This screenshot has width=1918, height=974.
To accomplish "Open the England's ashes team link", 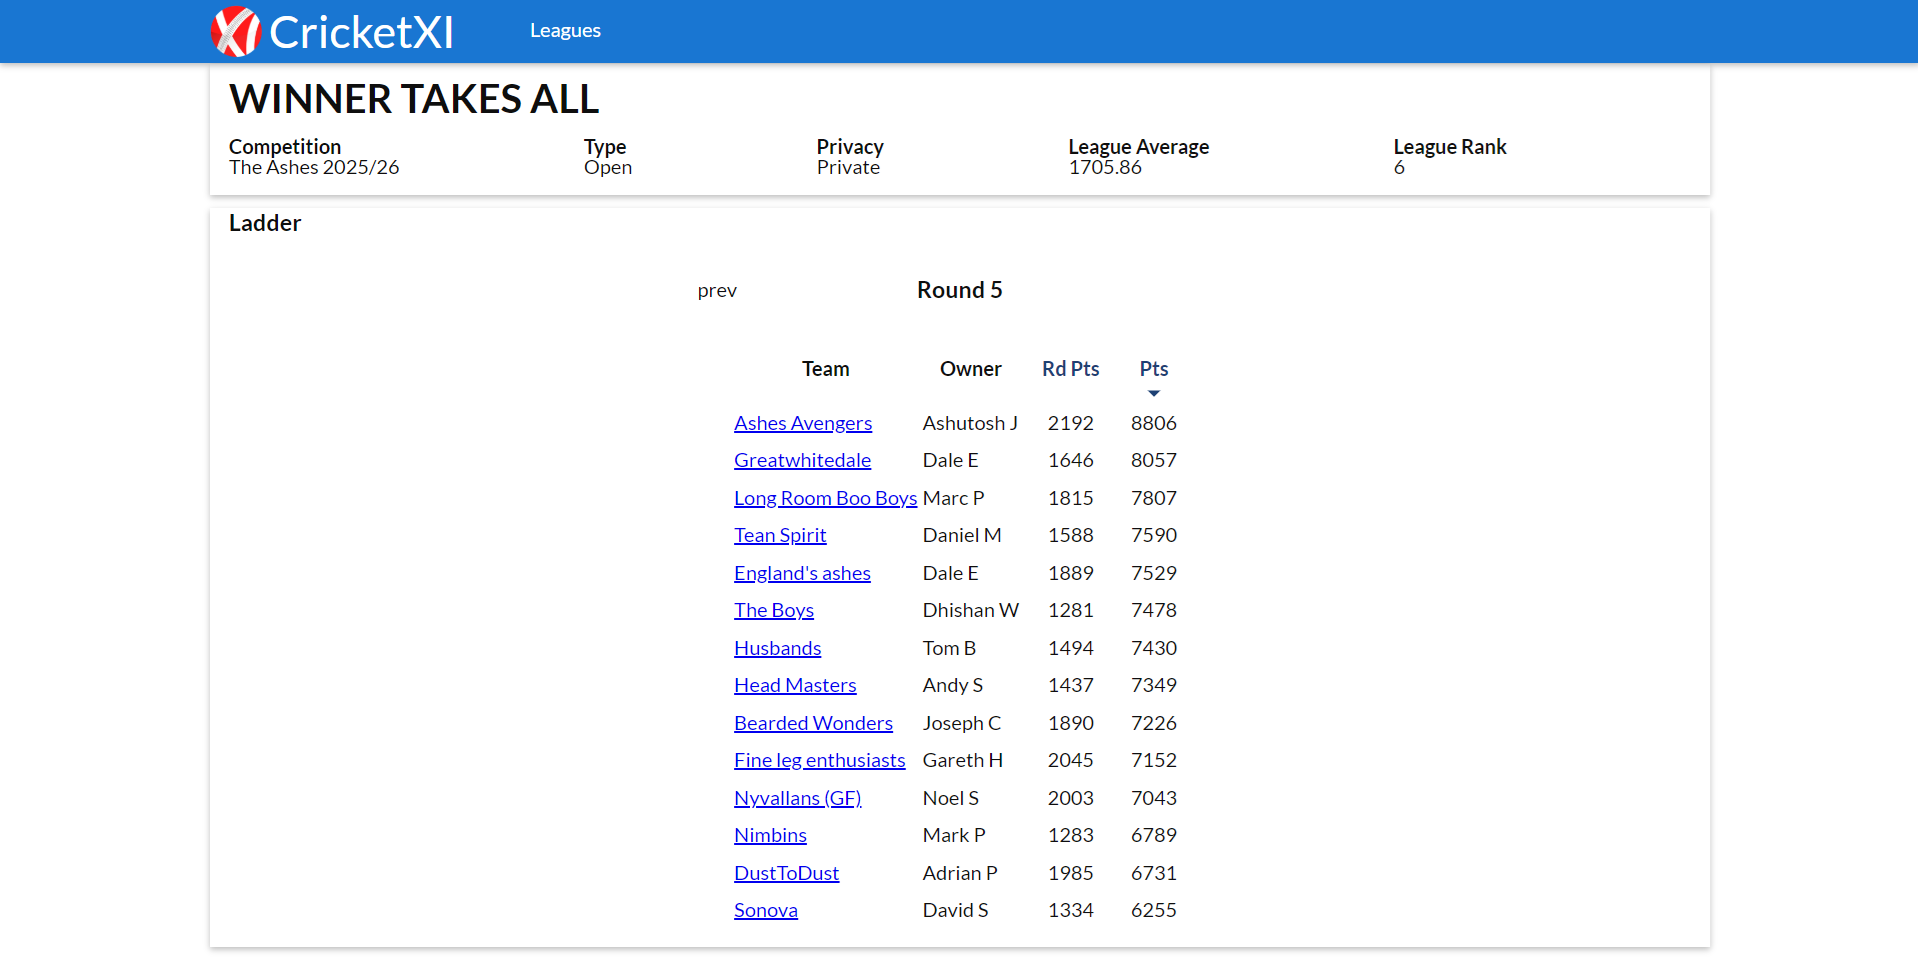I will point(802,573).
